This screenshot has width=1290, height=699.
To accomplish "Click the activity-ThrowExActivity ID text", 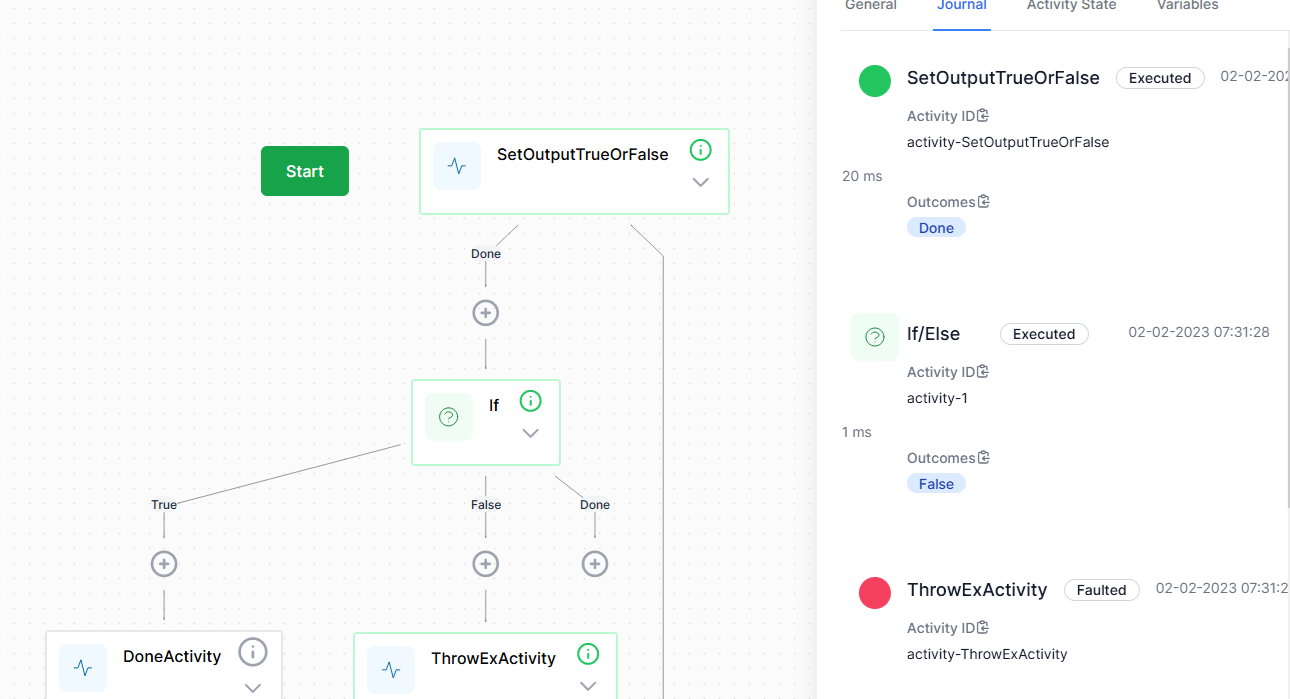I will (x=987, y=654).
